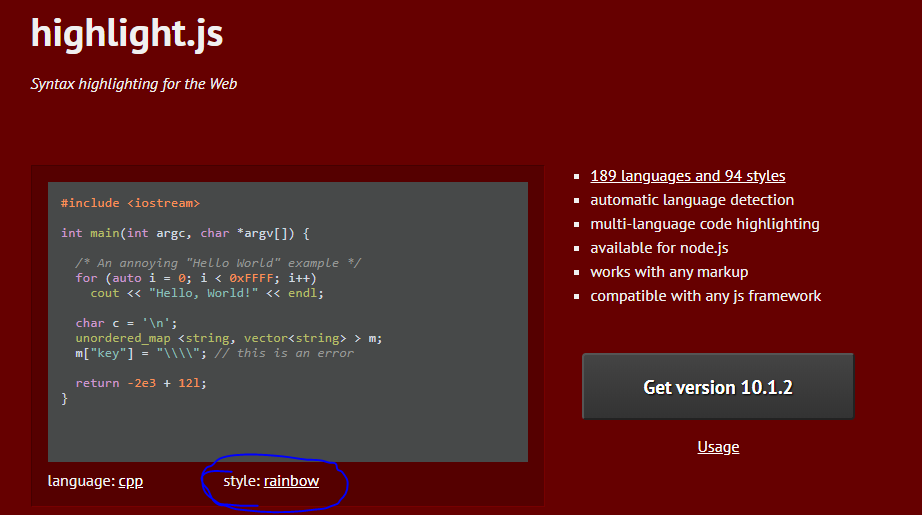Viewport: 922px width, 515px height.
Task: Click 'available for node.js' list item
Action: 659,248
